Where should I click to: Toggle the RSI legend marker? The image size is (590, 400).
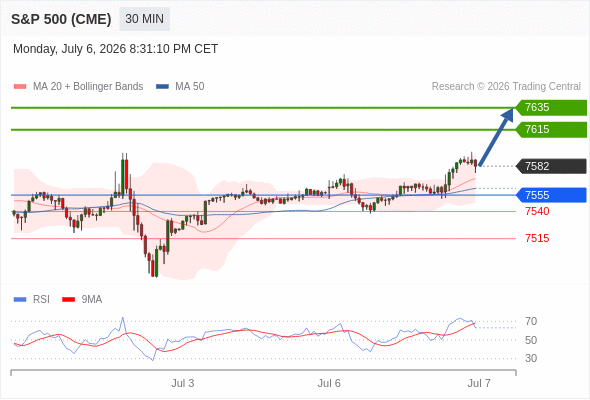point(20,300)
